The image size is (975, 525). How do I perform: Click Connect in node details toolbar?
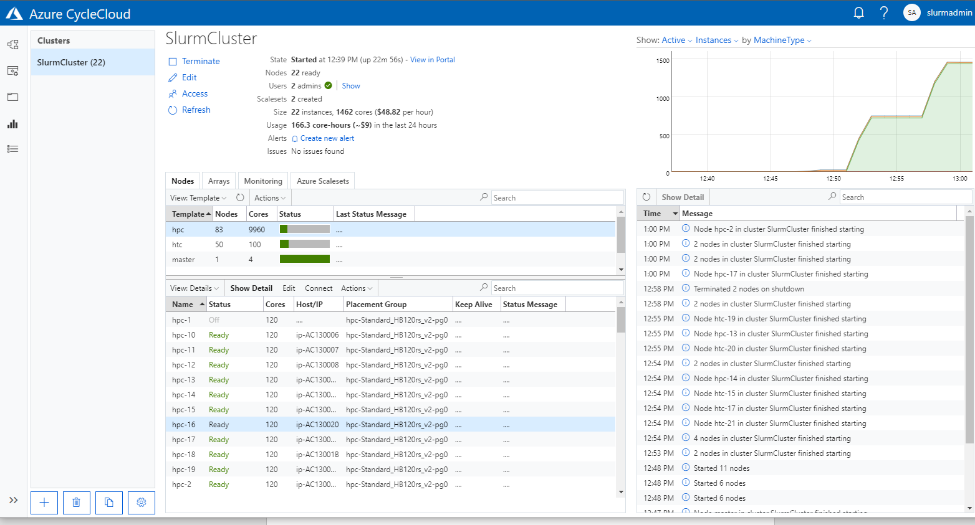point(318,288)
